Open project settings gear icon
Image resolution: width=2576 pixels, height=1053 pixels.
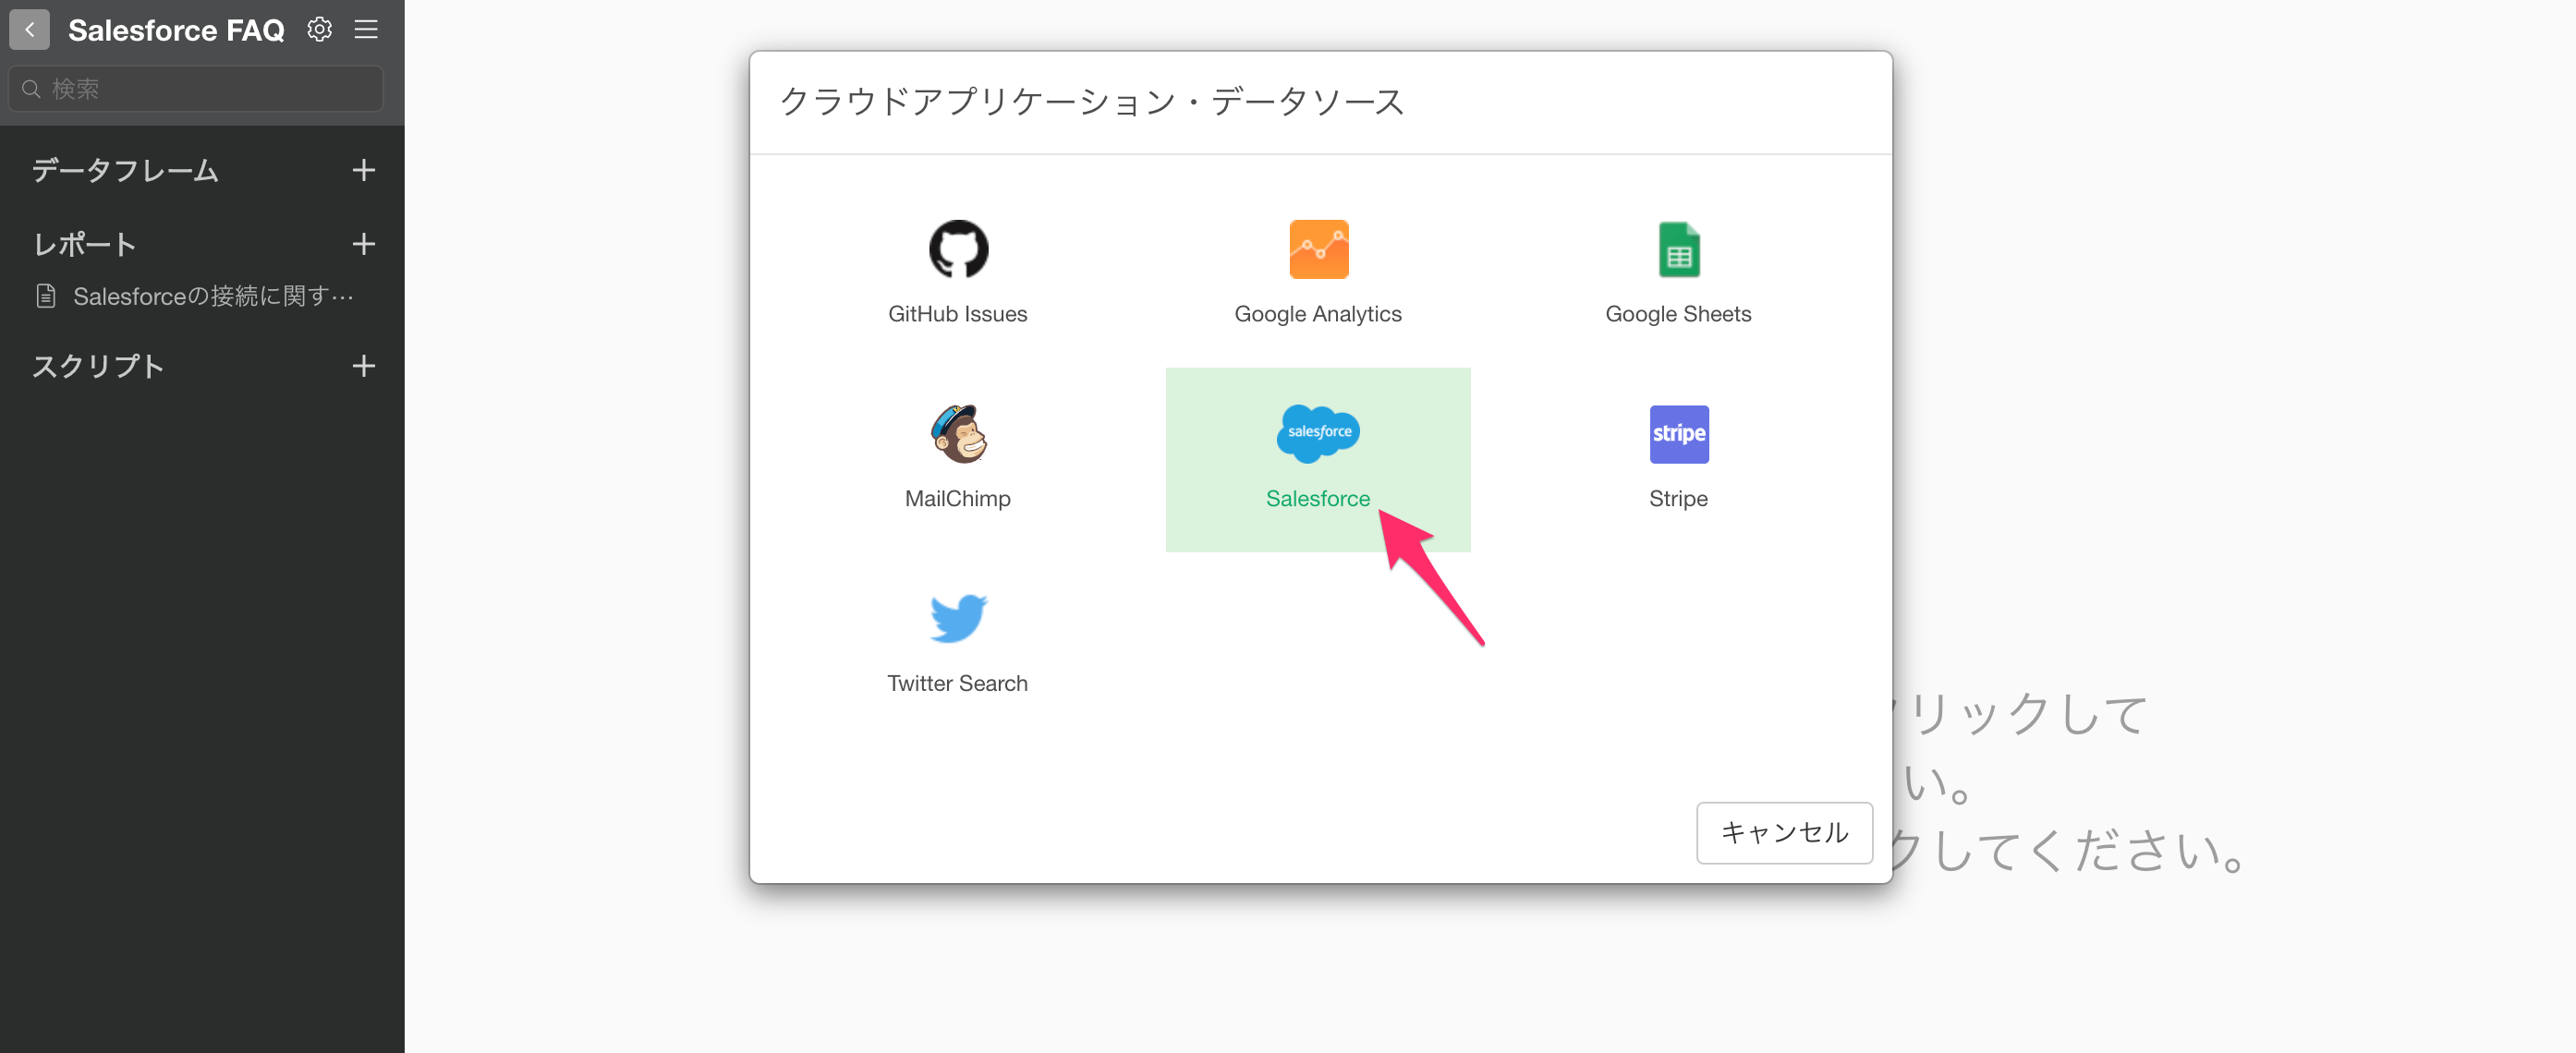[319, 29]
